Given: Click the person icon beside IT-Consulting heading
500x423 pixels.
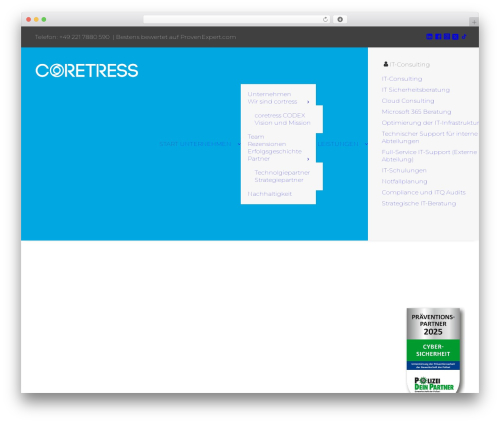Looking at the screenshot, I should point(386,64).
